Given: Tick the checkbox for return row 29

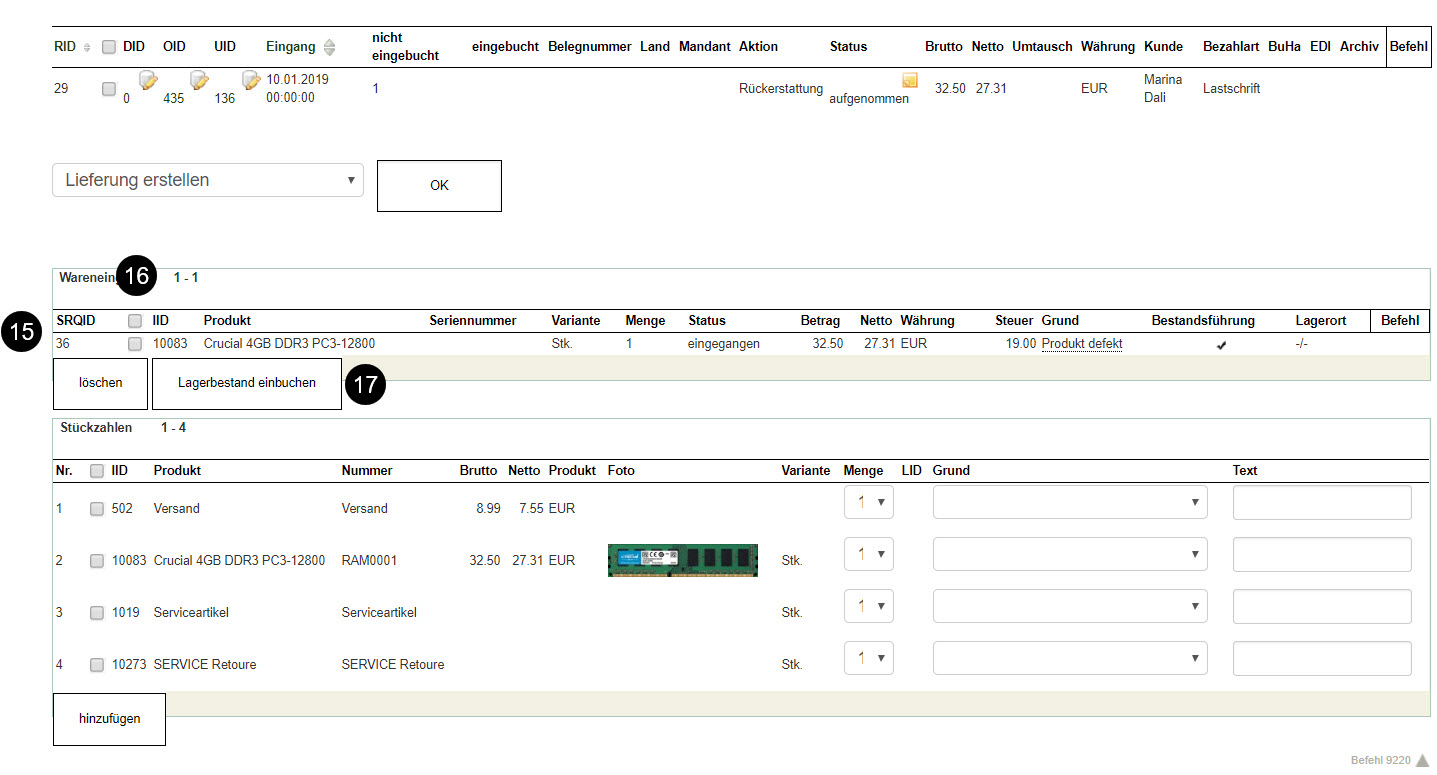Looking at the screenshot, I should pyautogui.click(x=109, y=89).
